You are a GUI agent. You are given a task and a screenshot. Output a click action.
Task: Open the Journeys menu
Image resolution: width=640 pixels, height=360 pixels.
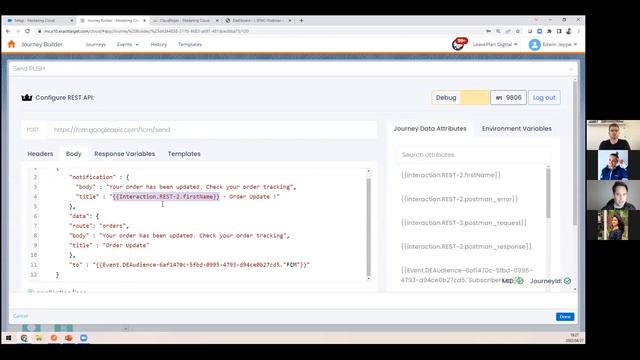[x=96, y=44]
